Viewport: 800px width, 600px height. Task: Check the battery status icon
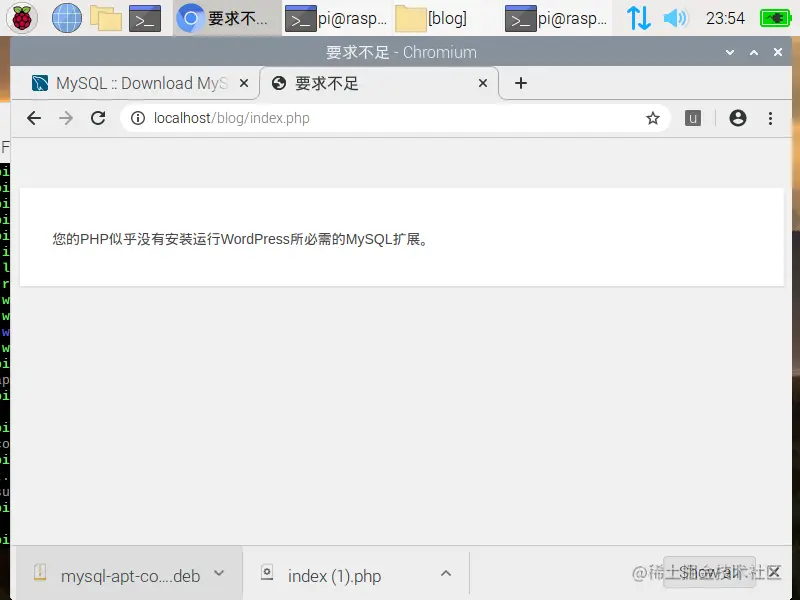775,18
